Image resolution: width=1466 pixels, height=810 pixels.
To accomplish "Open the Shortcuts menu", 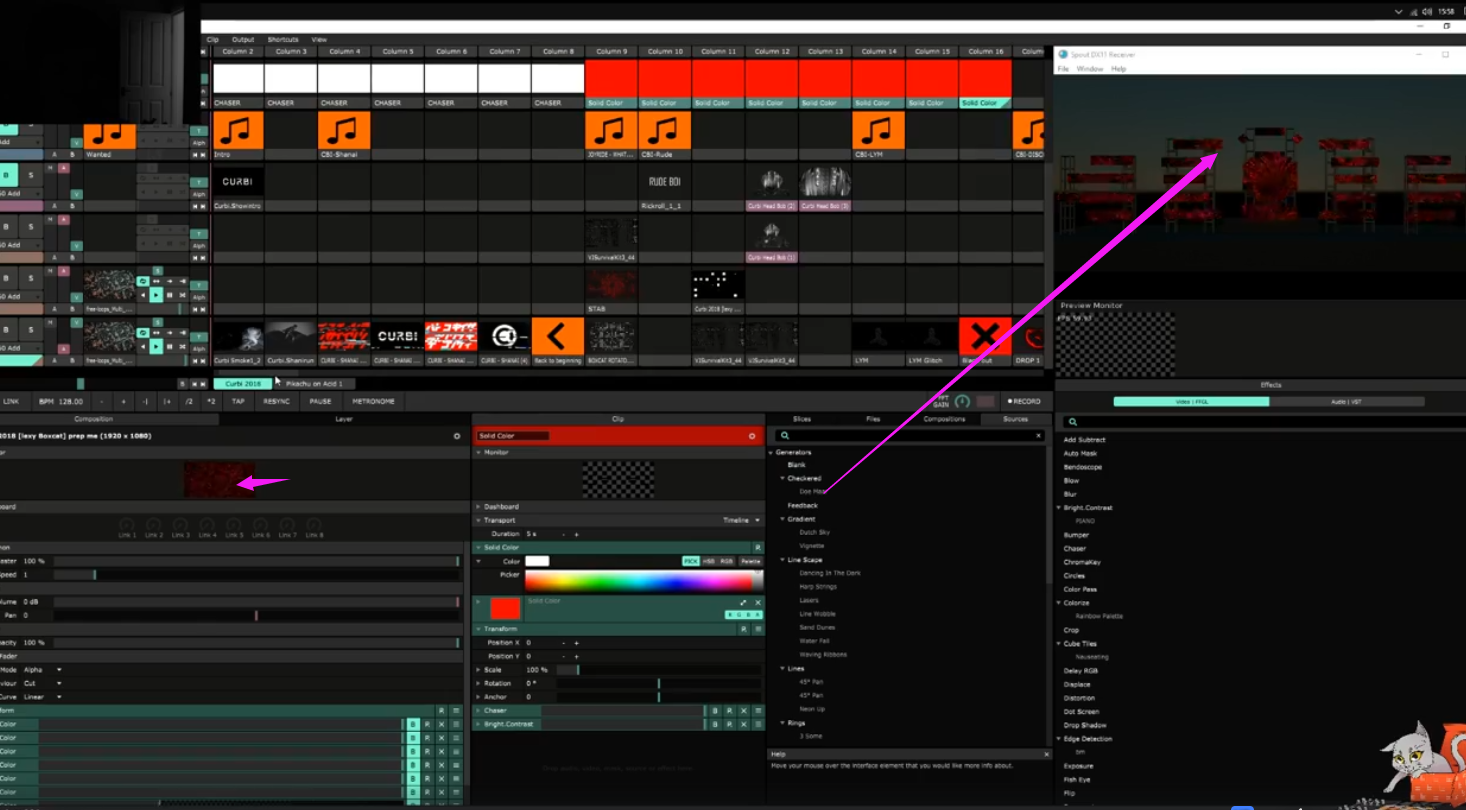I will coord(283,40).
